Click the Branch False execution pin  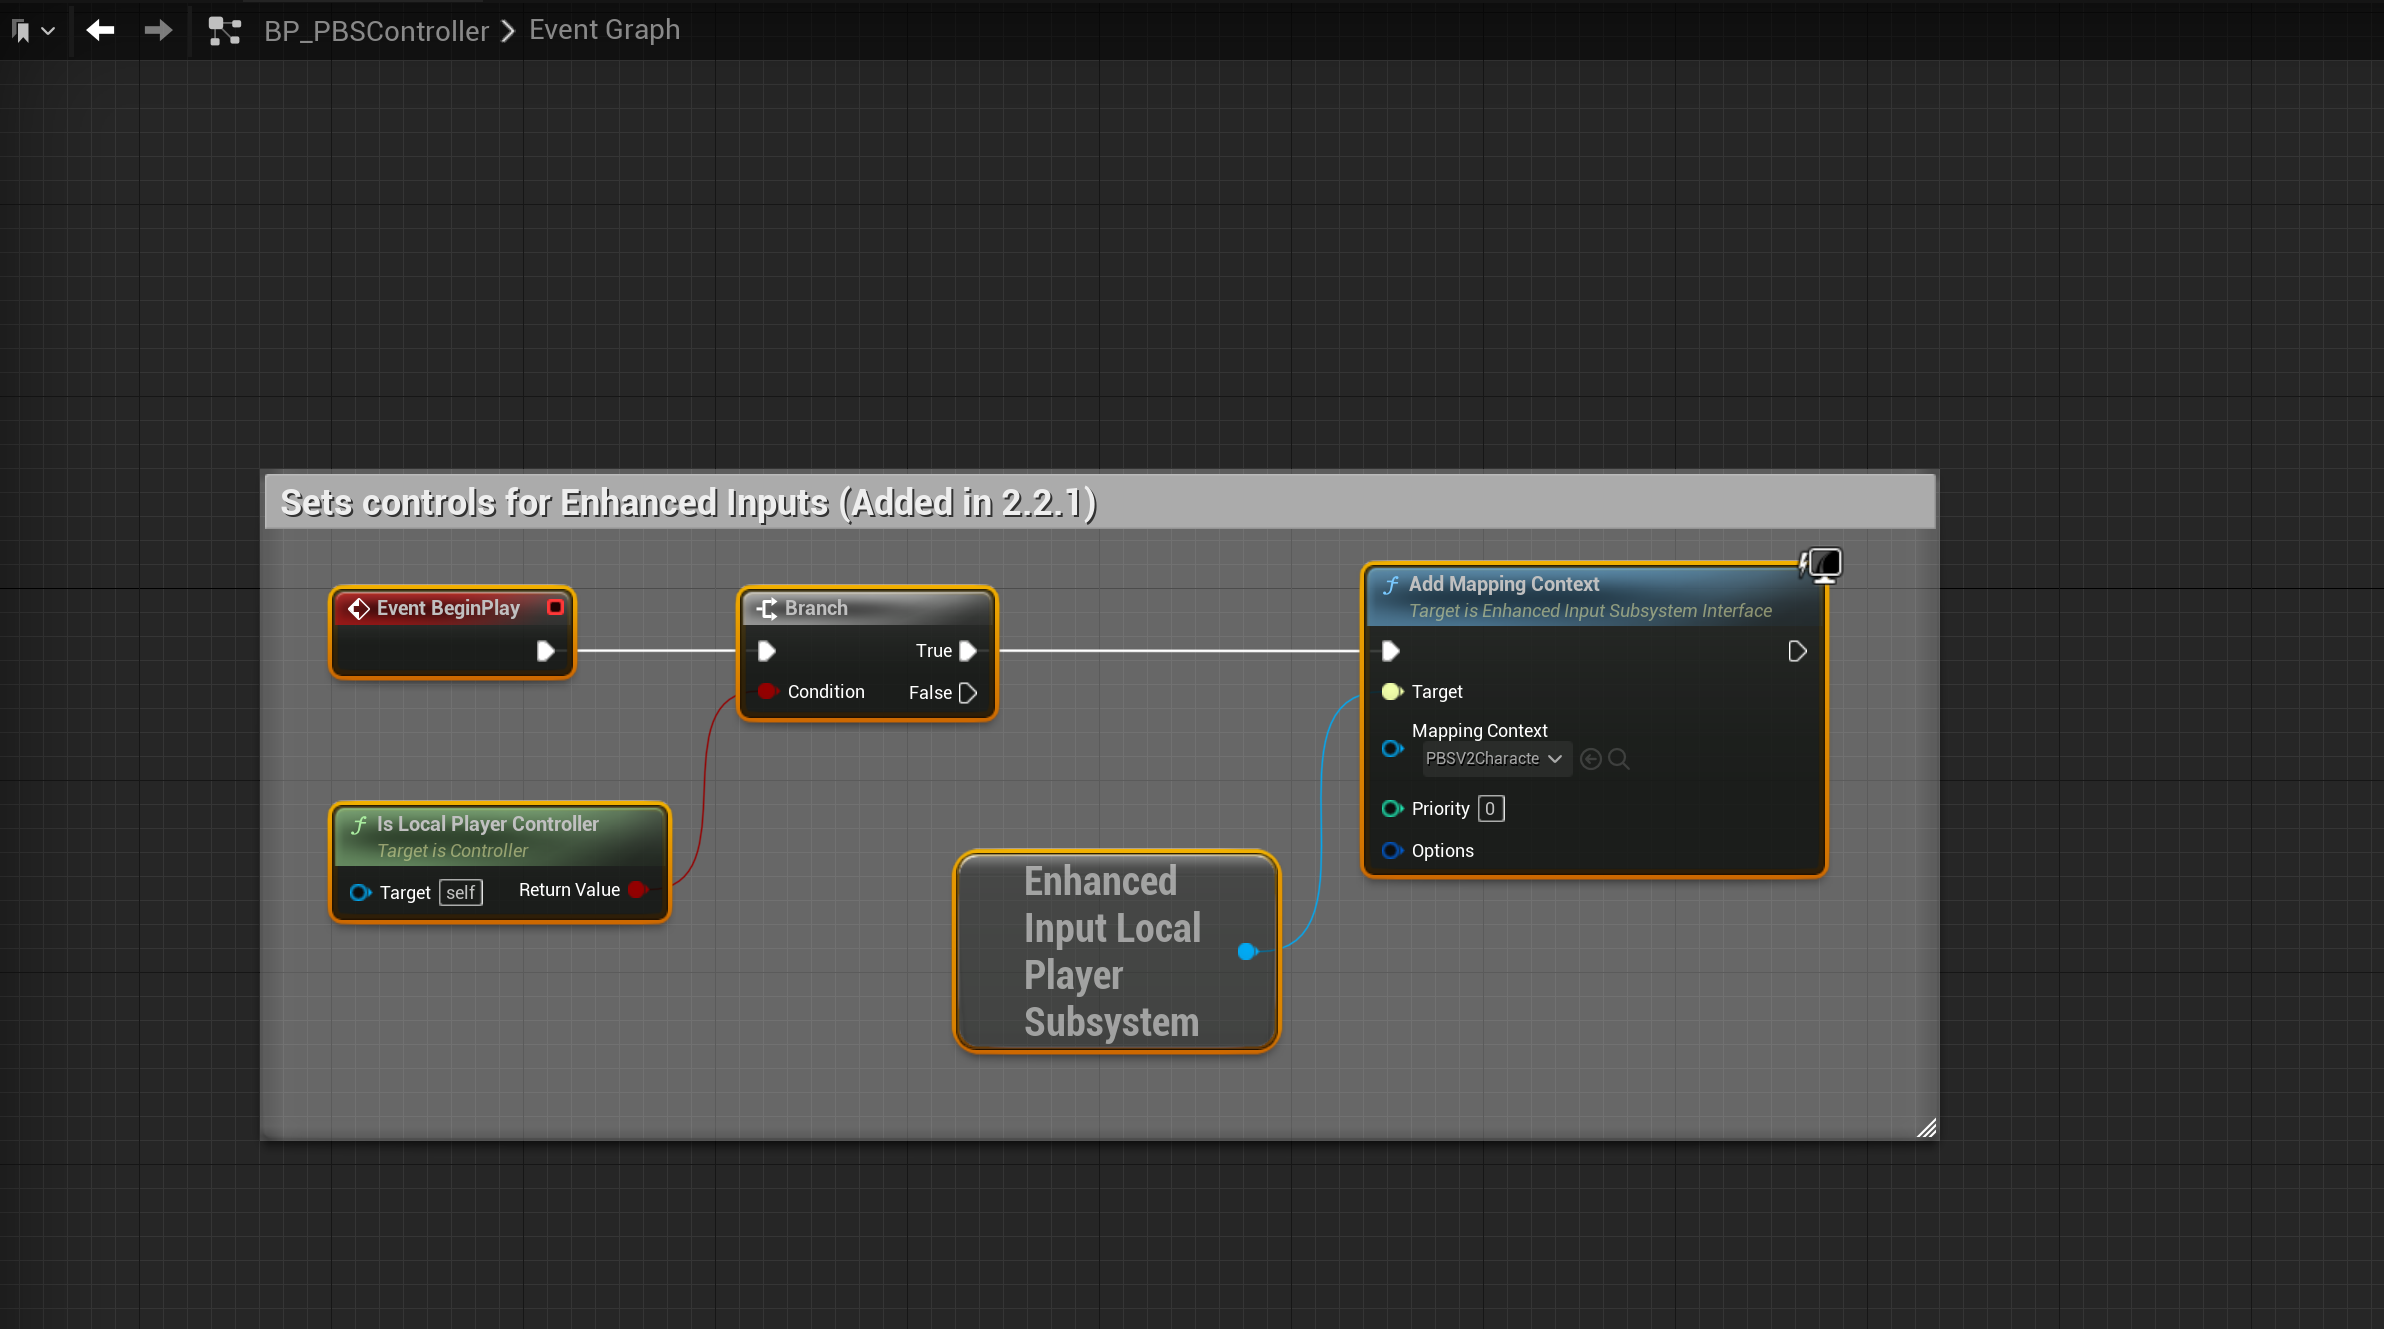coord(968,693)
